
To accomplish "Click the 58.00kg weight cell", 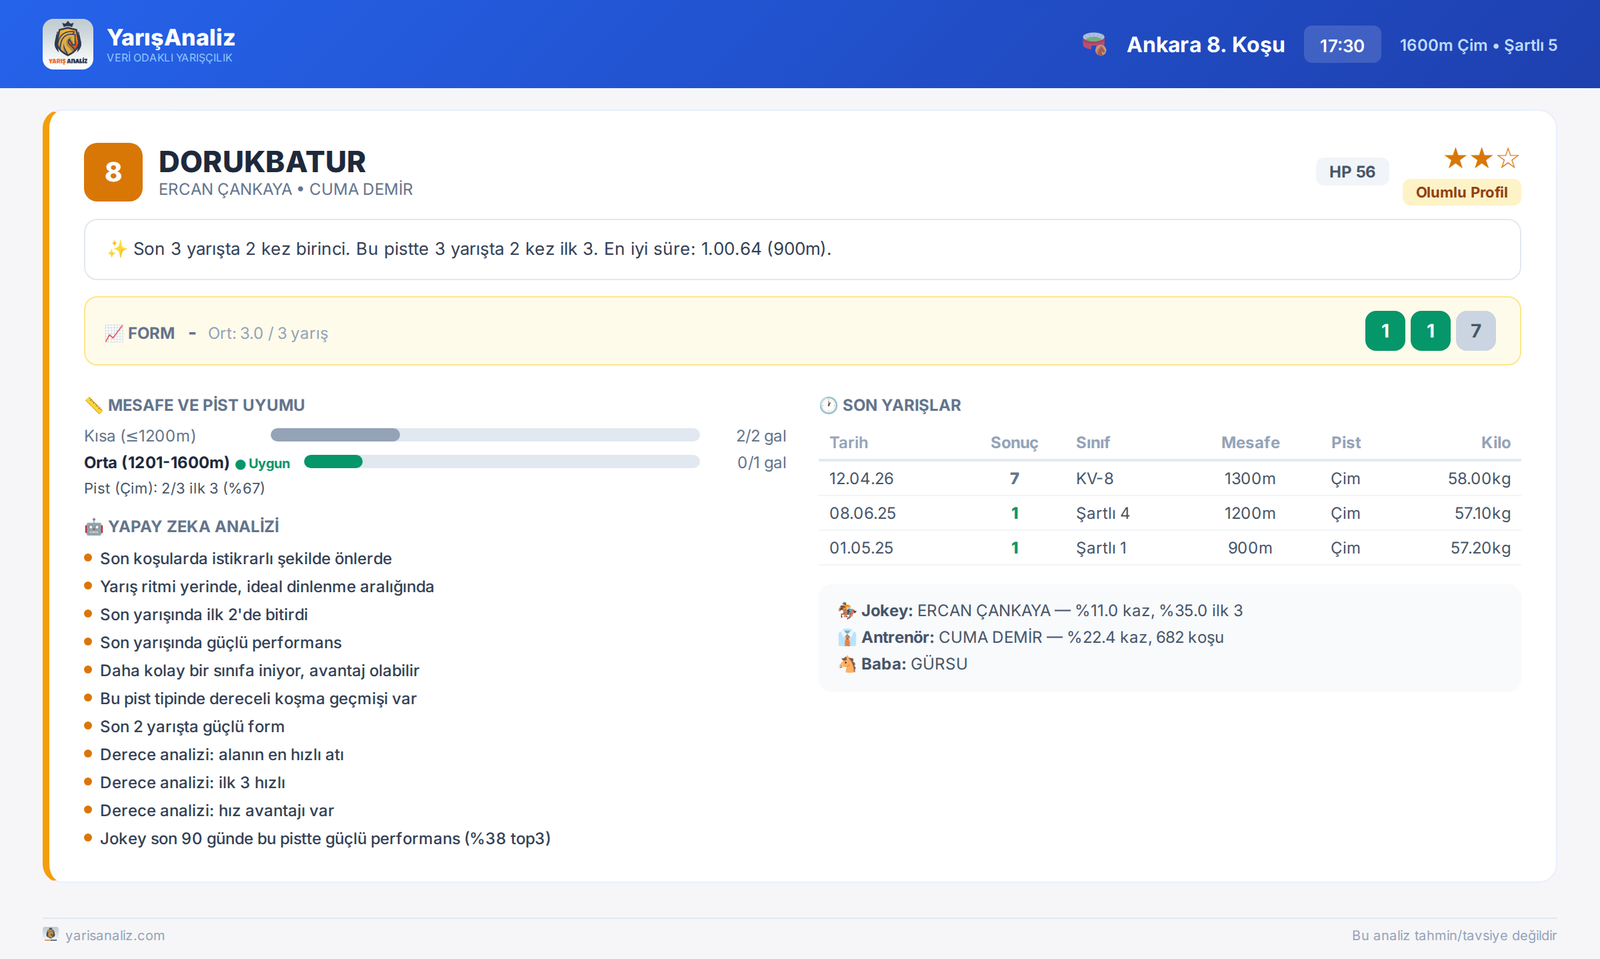I will [x=1479, y=478].
